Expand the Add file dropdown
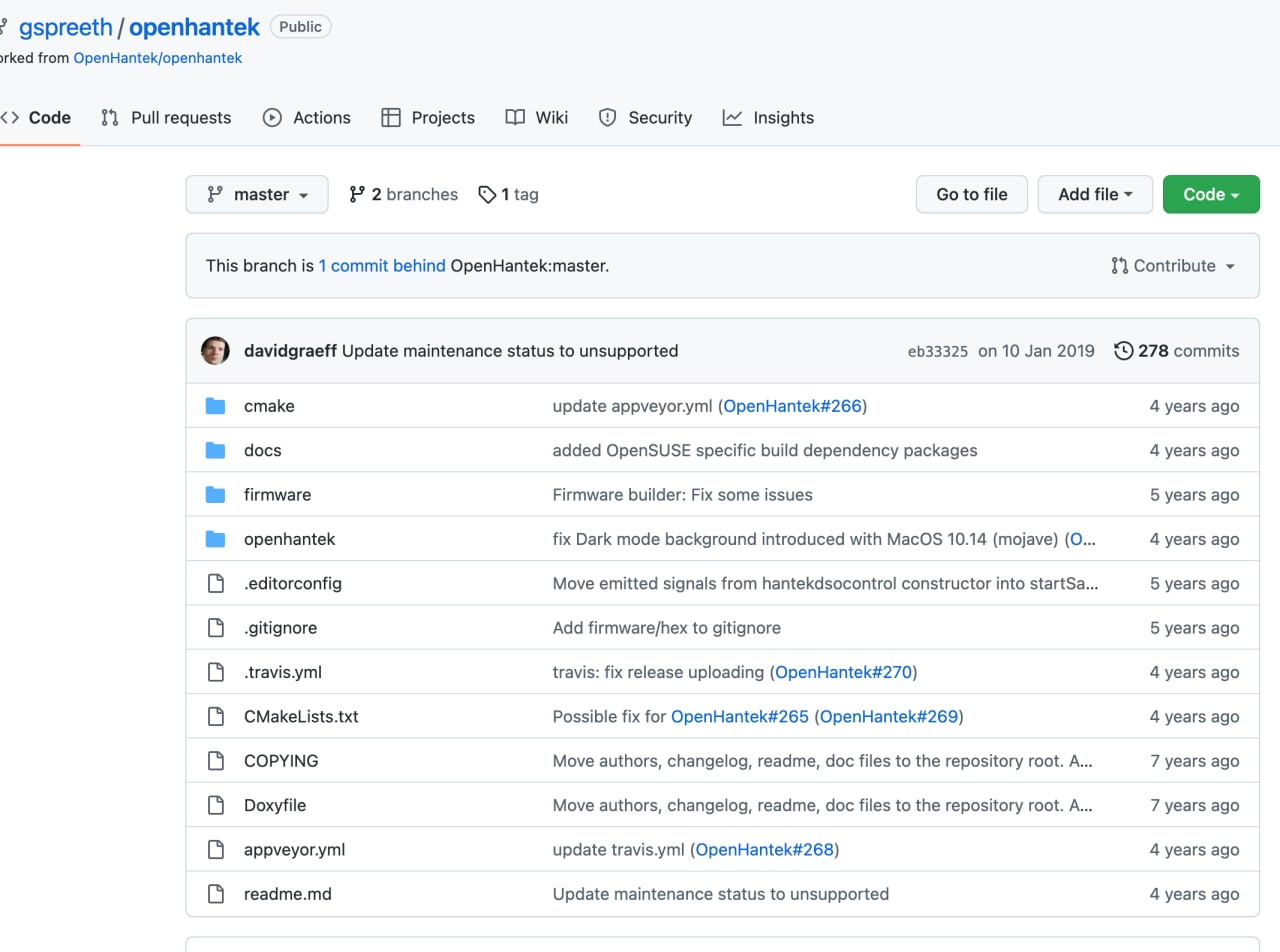1280x952 pixels. (x=1095, y=195)
